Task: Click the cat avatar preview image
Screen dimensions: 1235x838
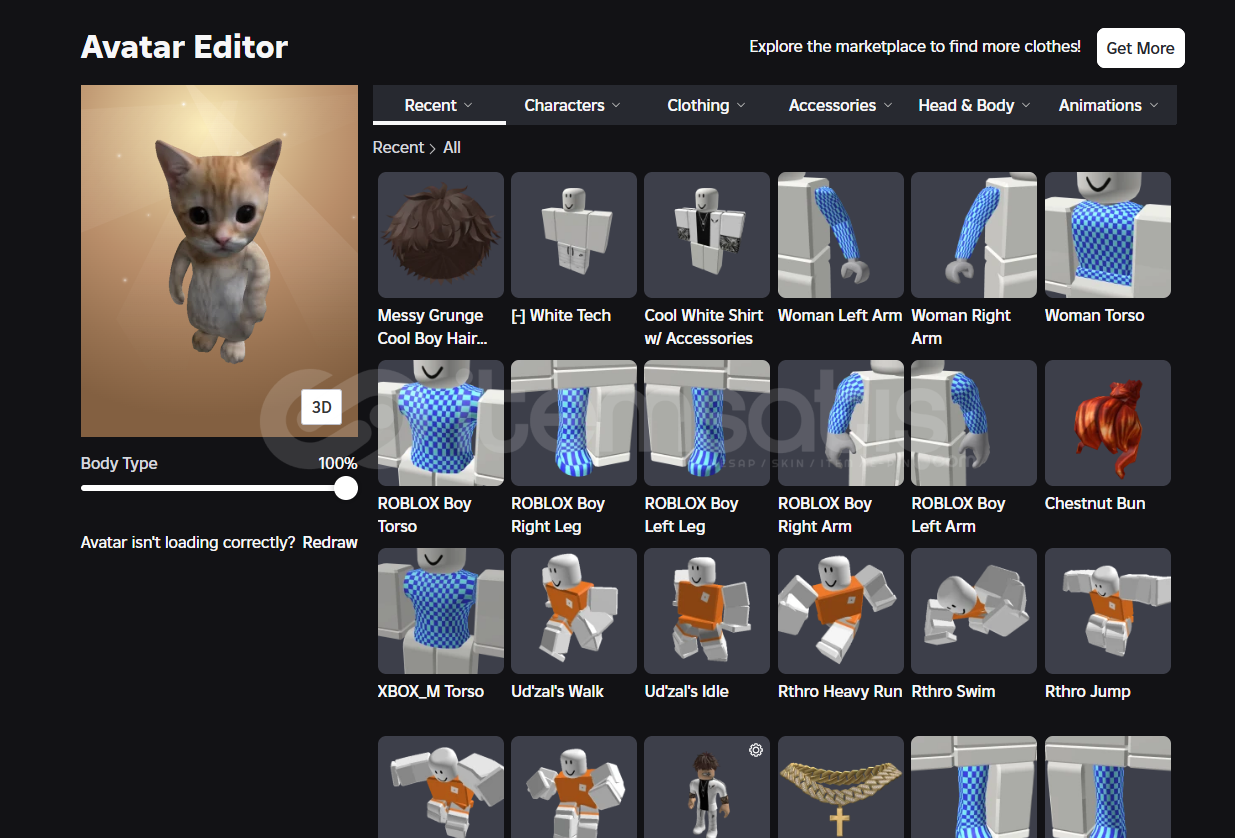Action: pos(219,261)
